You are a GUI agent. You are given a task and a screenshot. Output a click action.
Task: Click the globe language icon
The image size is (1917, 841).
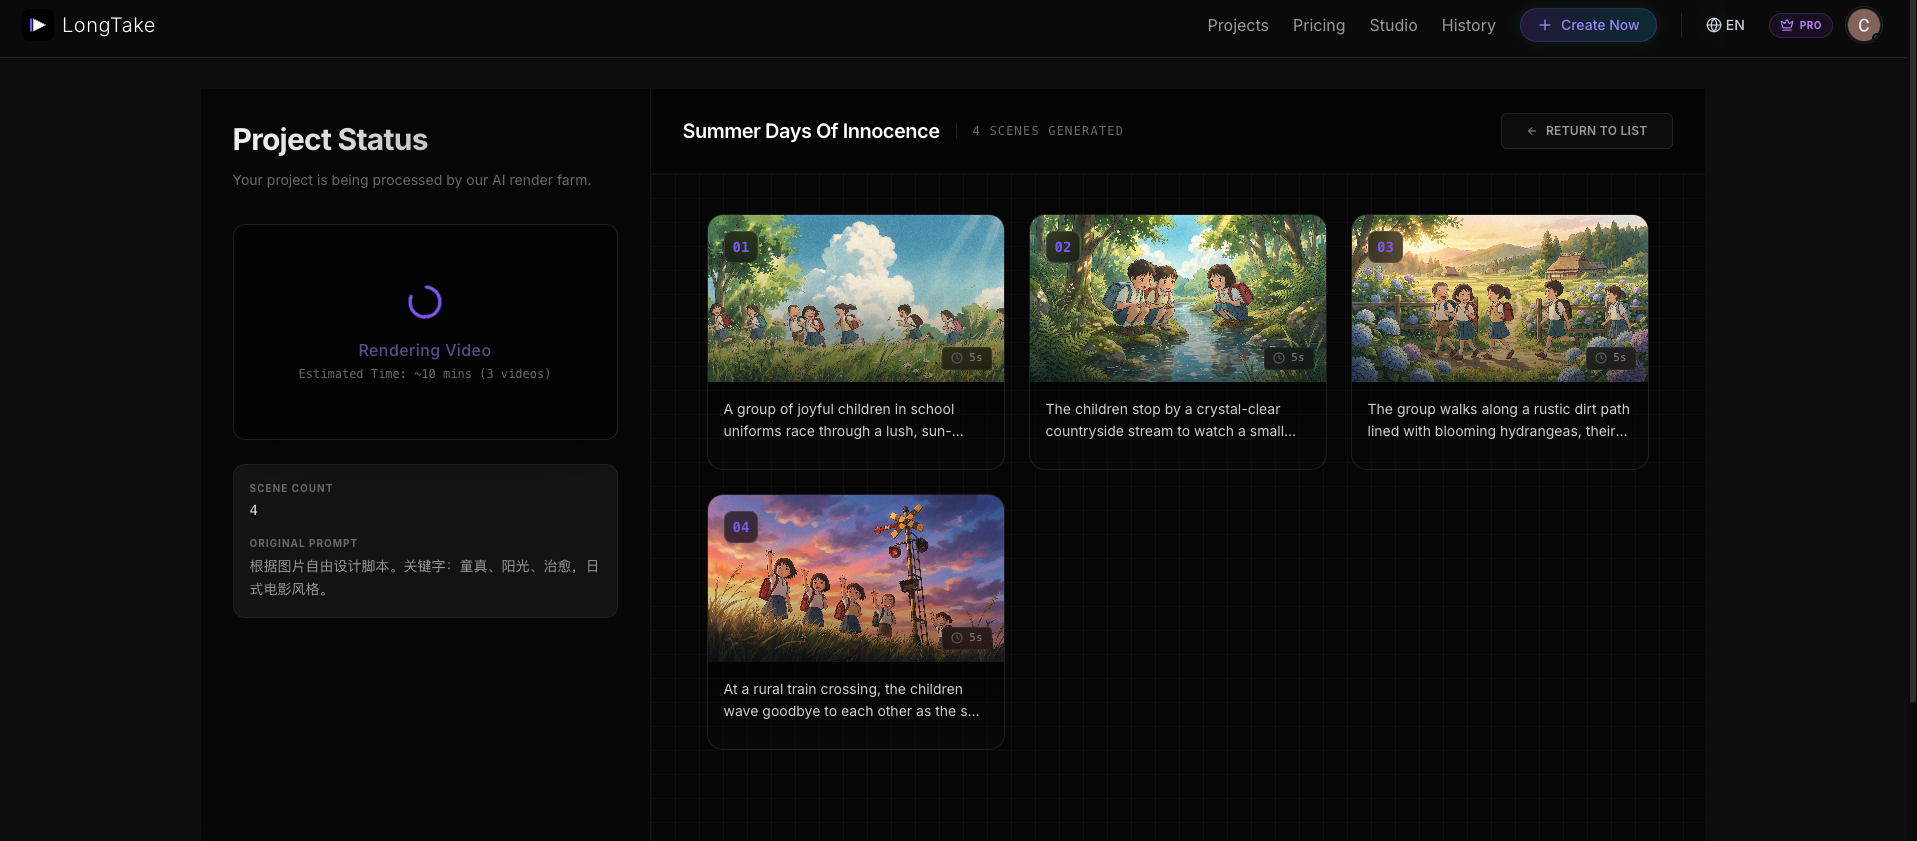point(1713,25)
